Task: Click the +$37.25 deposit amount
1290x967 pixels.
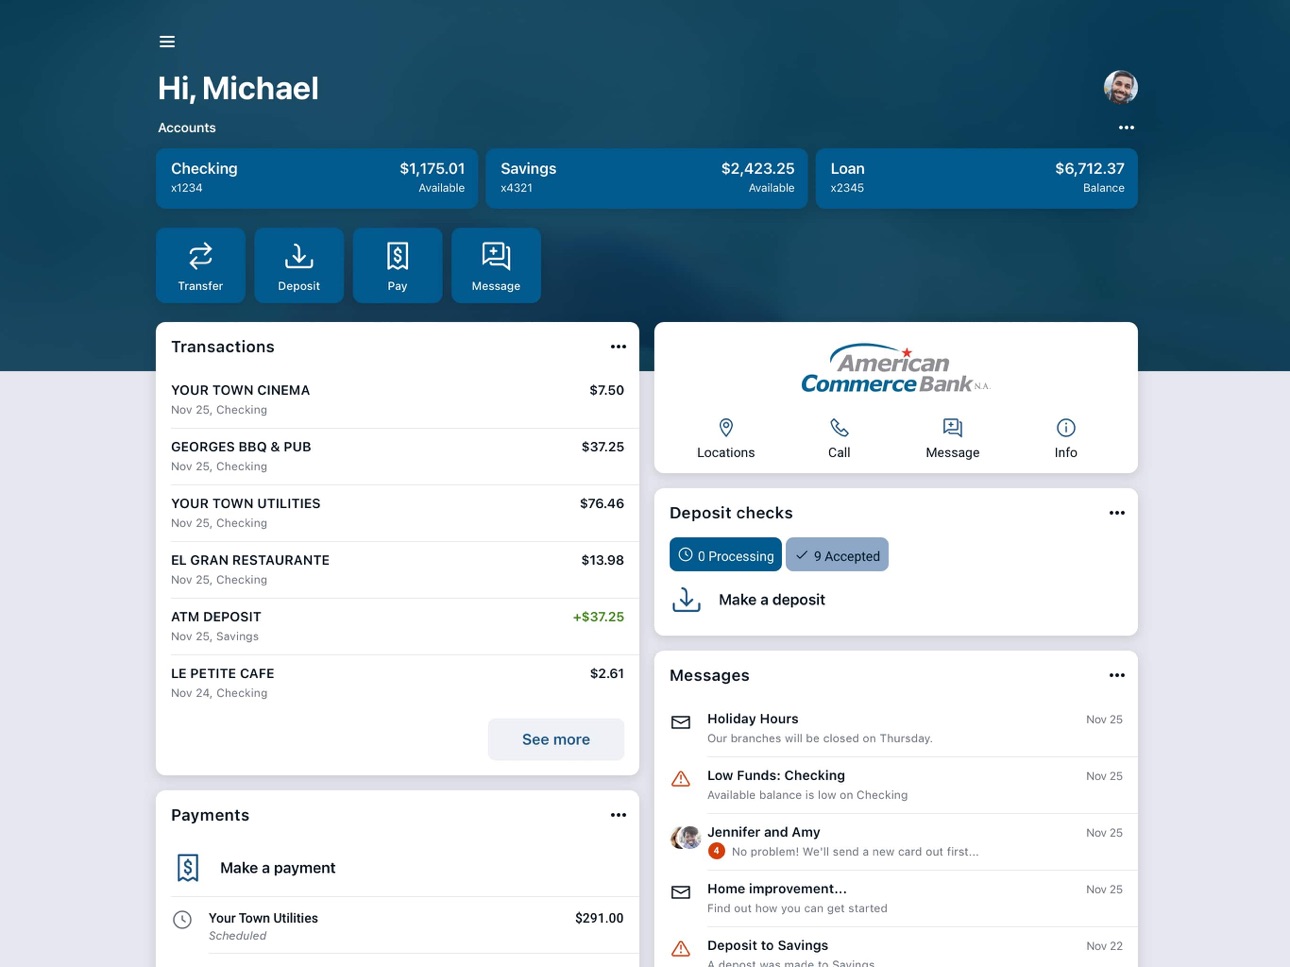Action: click(598, 617)
